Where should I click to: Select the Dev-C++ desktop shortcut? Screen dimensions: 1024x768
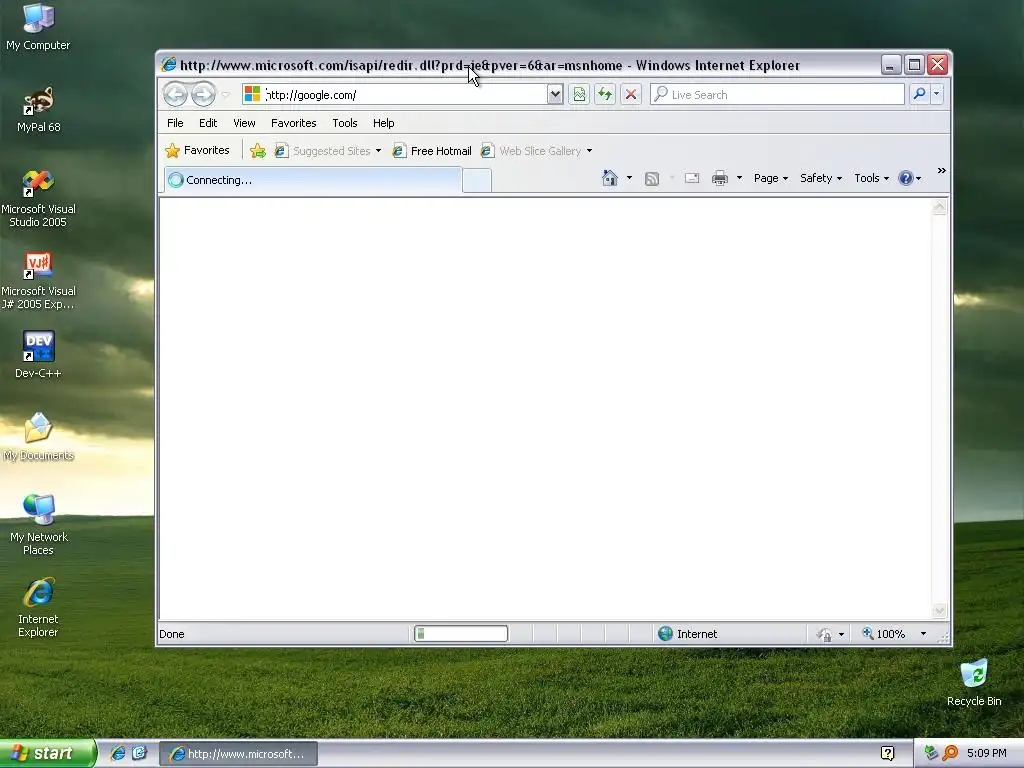(x=38, y=355)
